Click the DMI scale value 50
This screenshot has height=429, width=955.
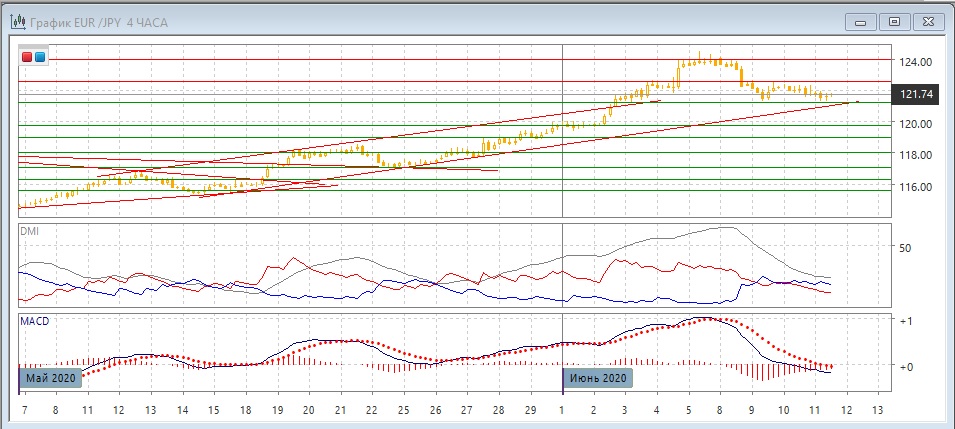point(907,247)
